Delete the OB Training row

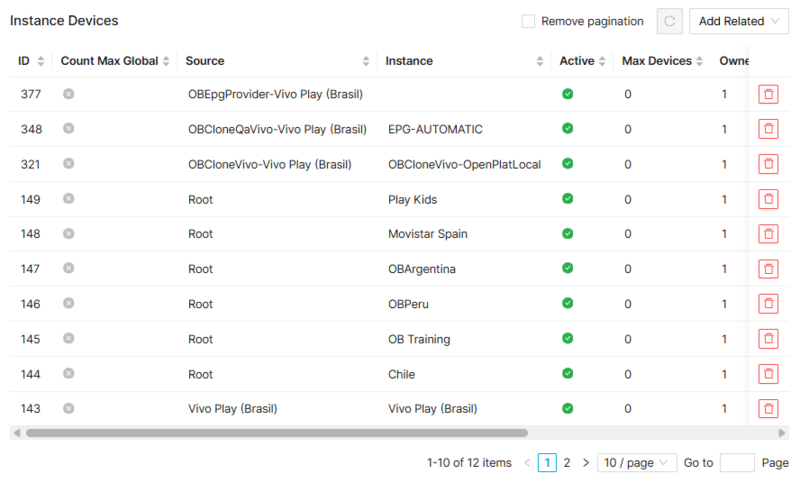pos(768,339)
